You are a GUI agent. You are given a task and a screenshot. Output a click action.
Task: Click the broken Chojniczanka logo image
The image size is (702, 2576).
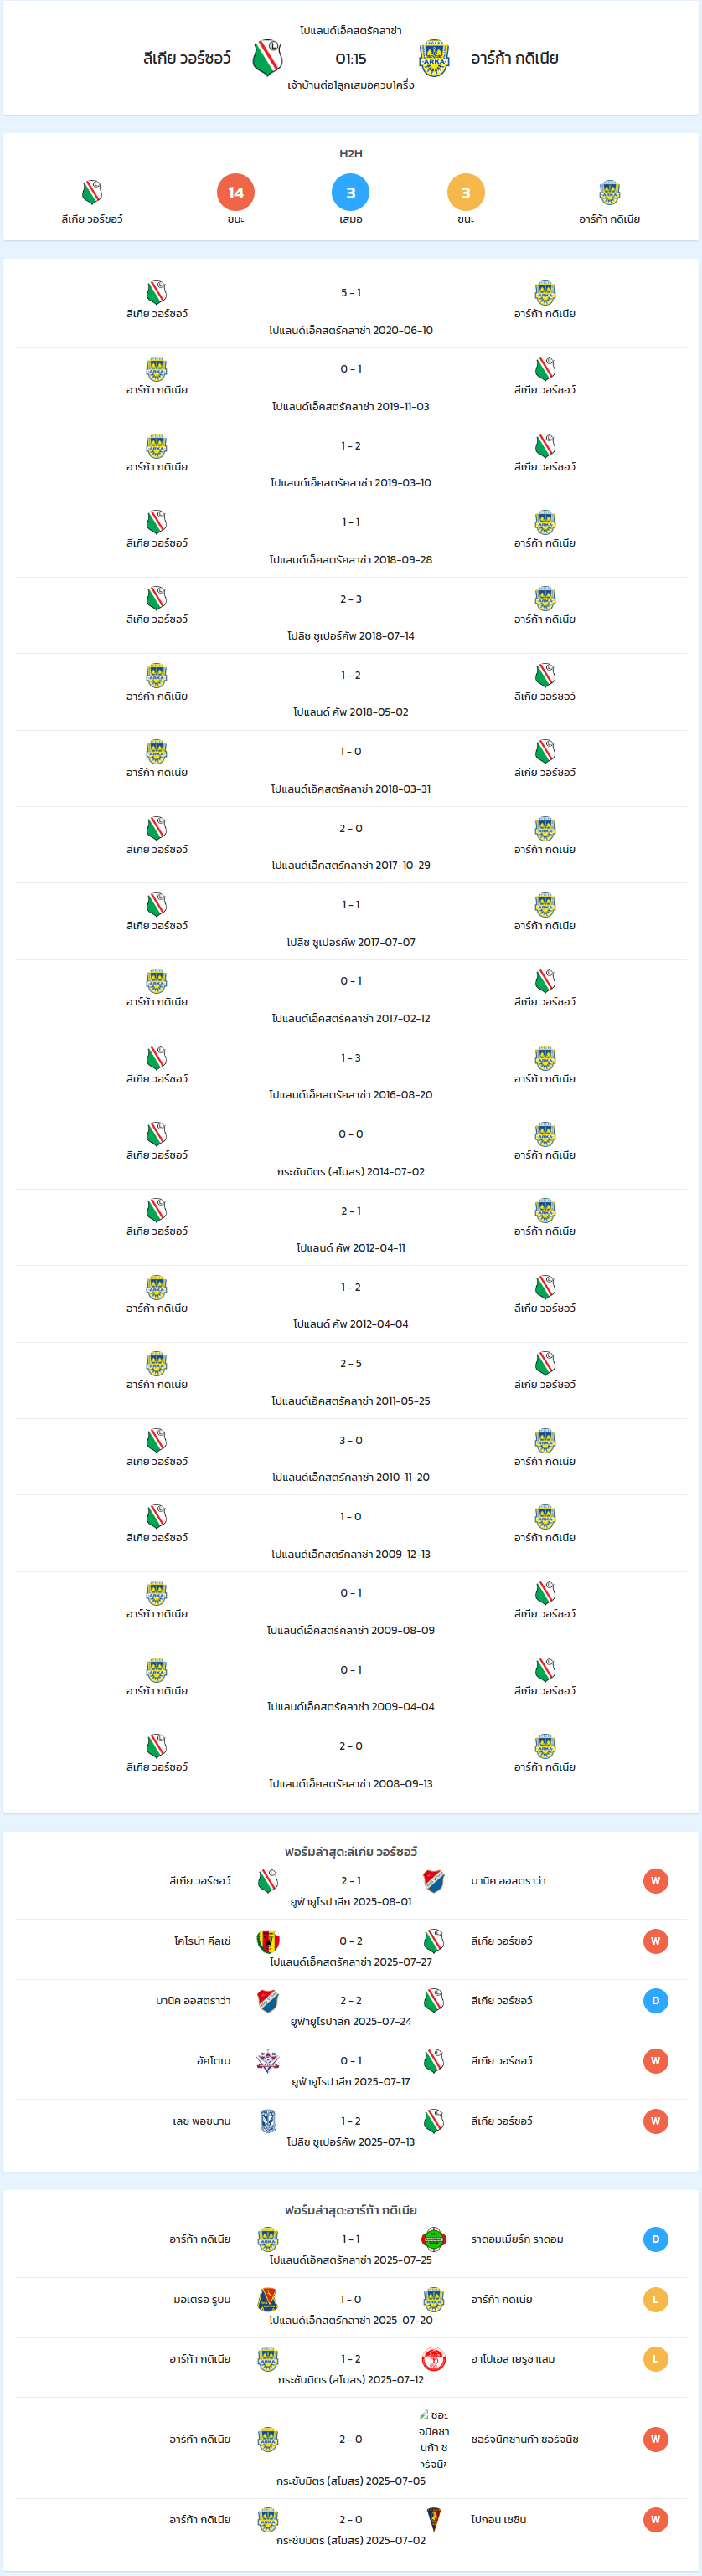point(434,2439)
